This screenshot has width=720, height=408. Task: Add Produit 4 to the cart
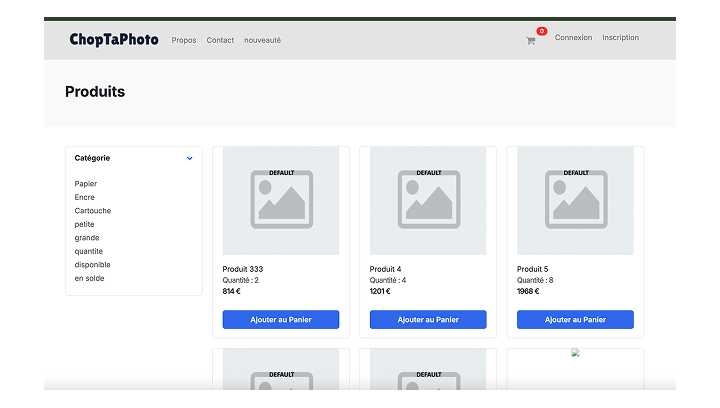(x=428, y=319)
